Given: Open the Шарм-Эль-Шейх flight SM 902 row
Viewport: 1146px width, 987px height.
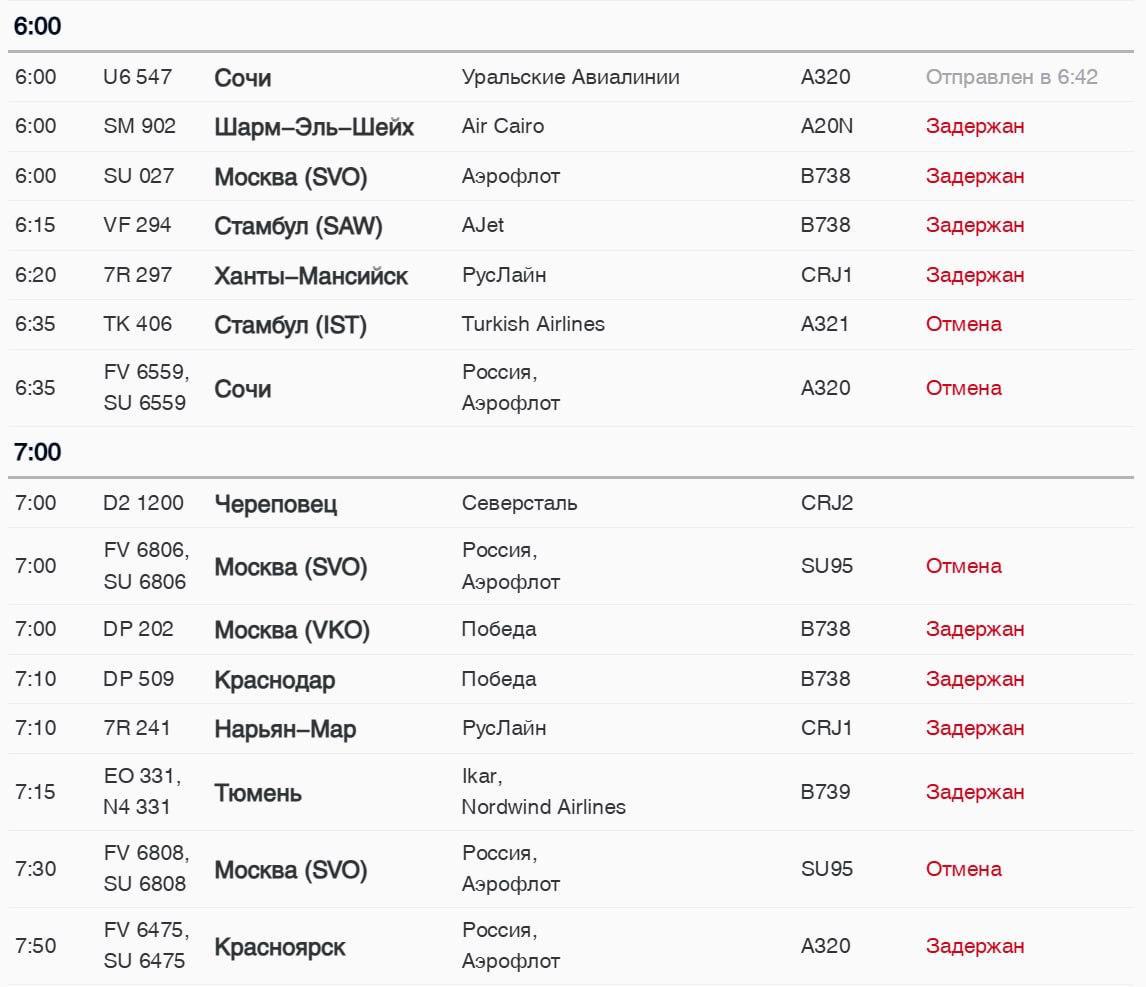Looking at the screenshot, I should point(314,127).
